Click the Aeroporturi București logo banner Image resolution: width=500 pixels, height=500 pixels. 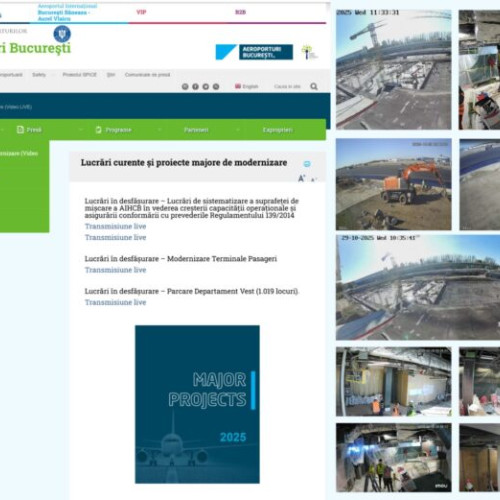[254, 52]
